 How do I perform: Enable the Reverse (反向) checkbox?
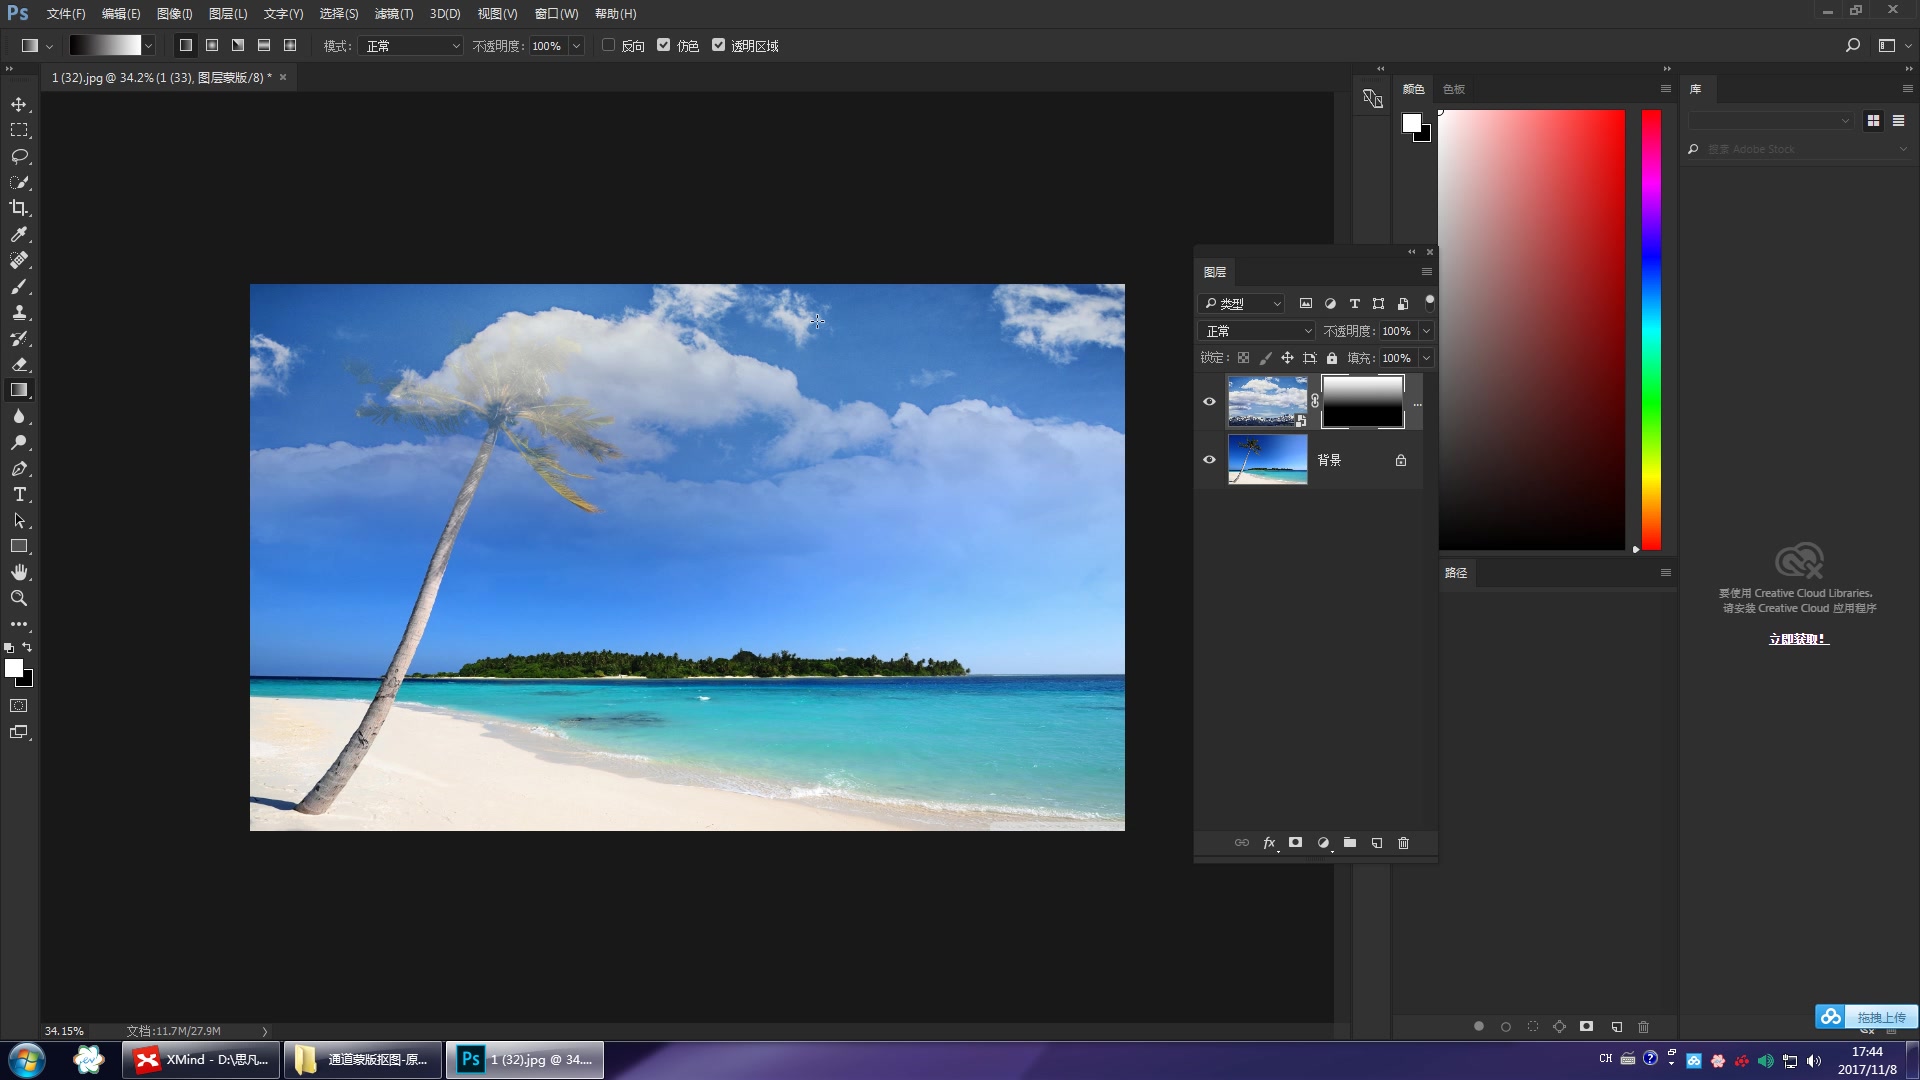(x=608, y=45)
